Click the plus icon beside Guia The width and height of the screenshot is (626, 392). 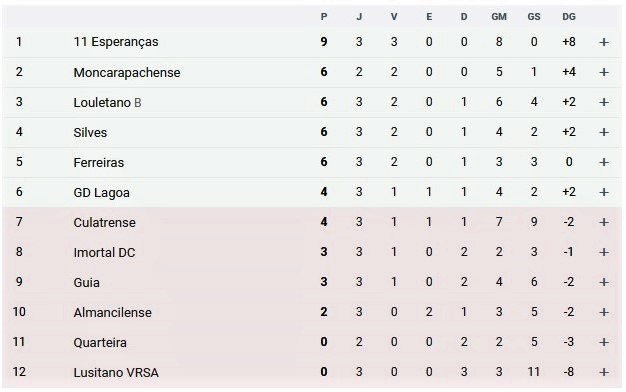pyautogui.click(x=604, y=282)
